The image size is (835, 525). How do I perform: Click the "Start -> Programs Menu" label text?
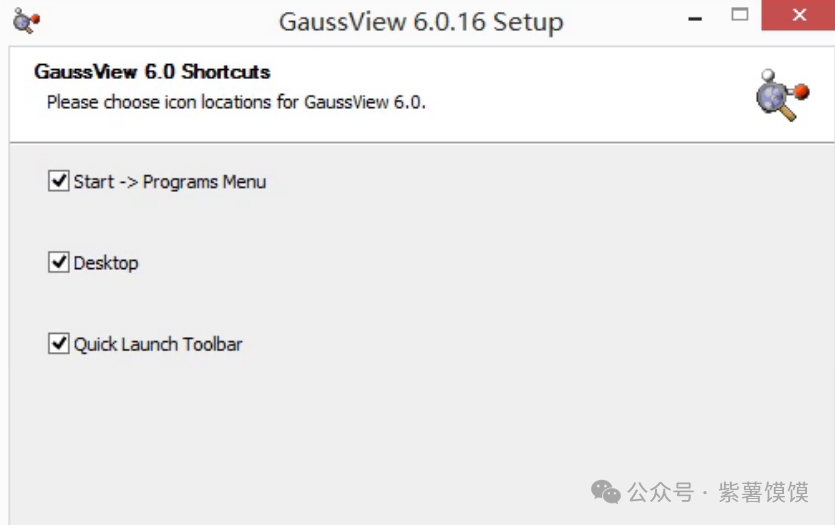tap(169, 182)
